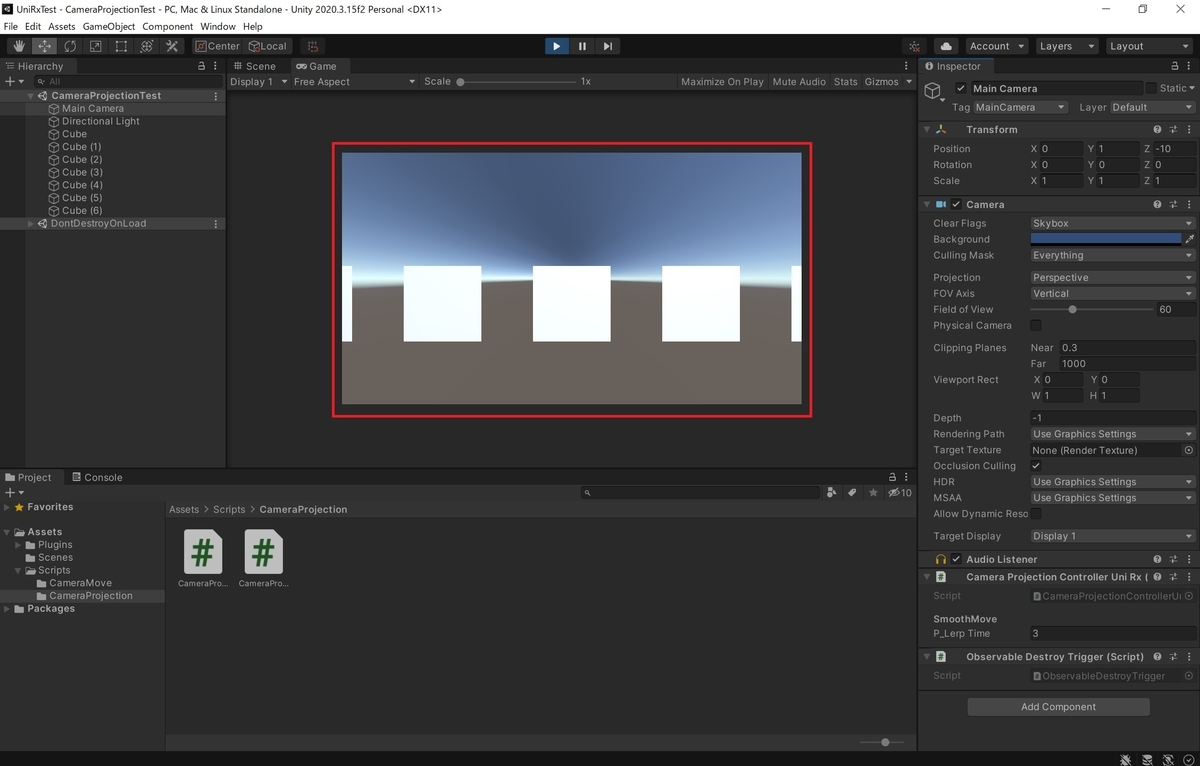Select the Hand tool in toolbar
1200x766 pixels.
[19, 46]
